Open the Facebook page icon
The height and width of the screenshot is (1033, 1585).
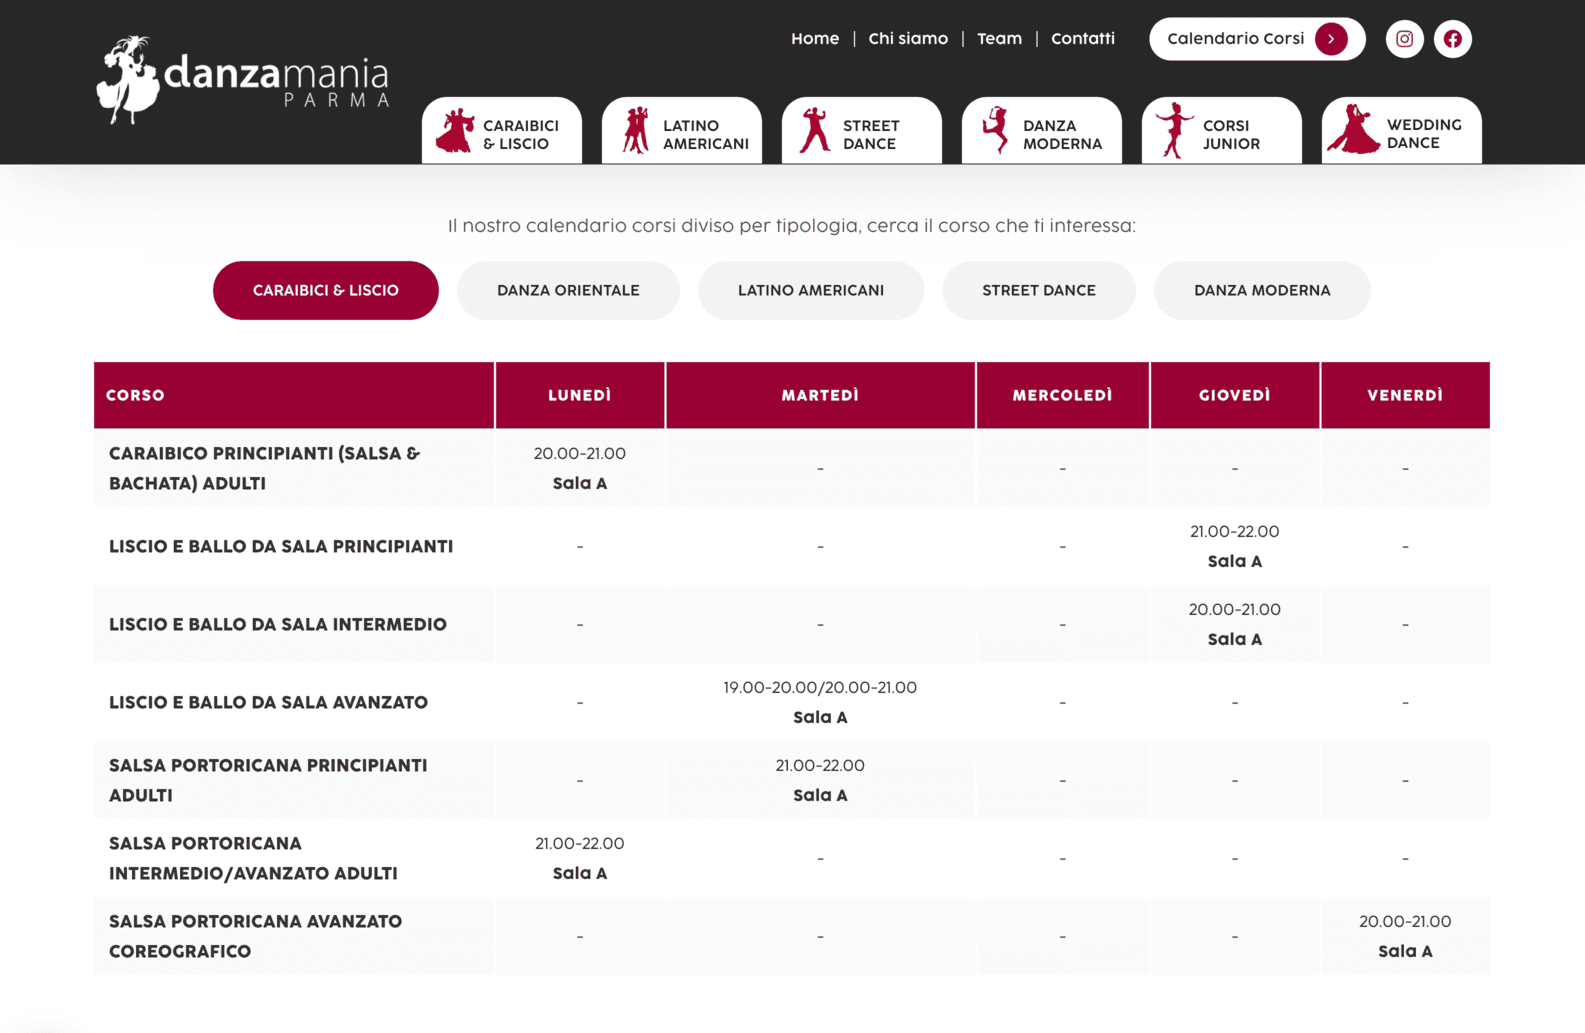pos(1452,39)
